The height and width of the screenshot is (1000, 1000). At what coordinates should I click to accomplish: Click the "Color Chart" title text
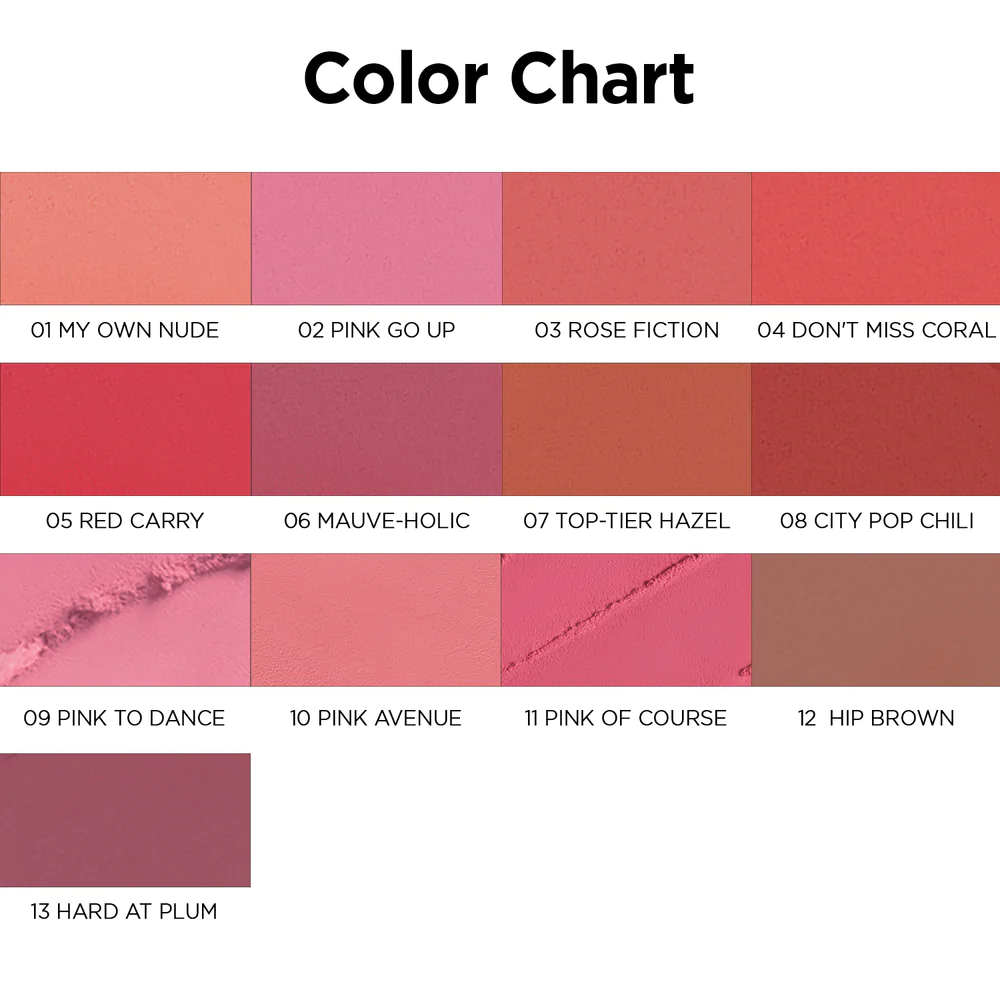pos(499,78)
